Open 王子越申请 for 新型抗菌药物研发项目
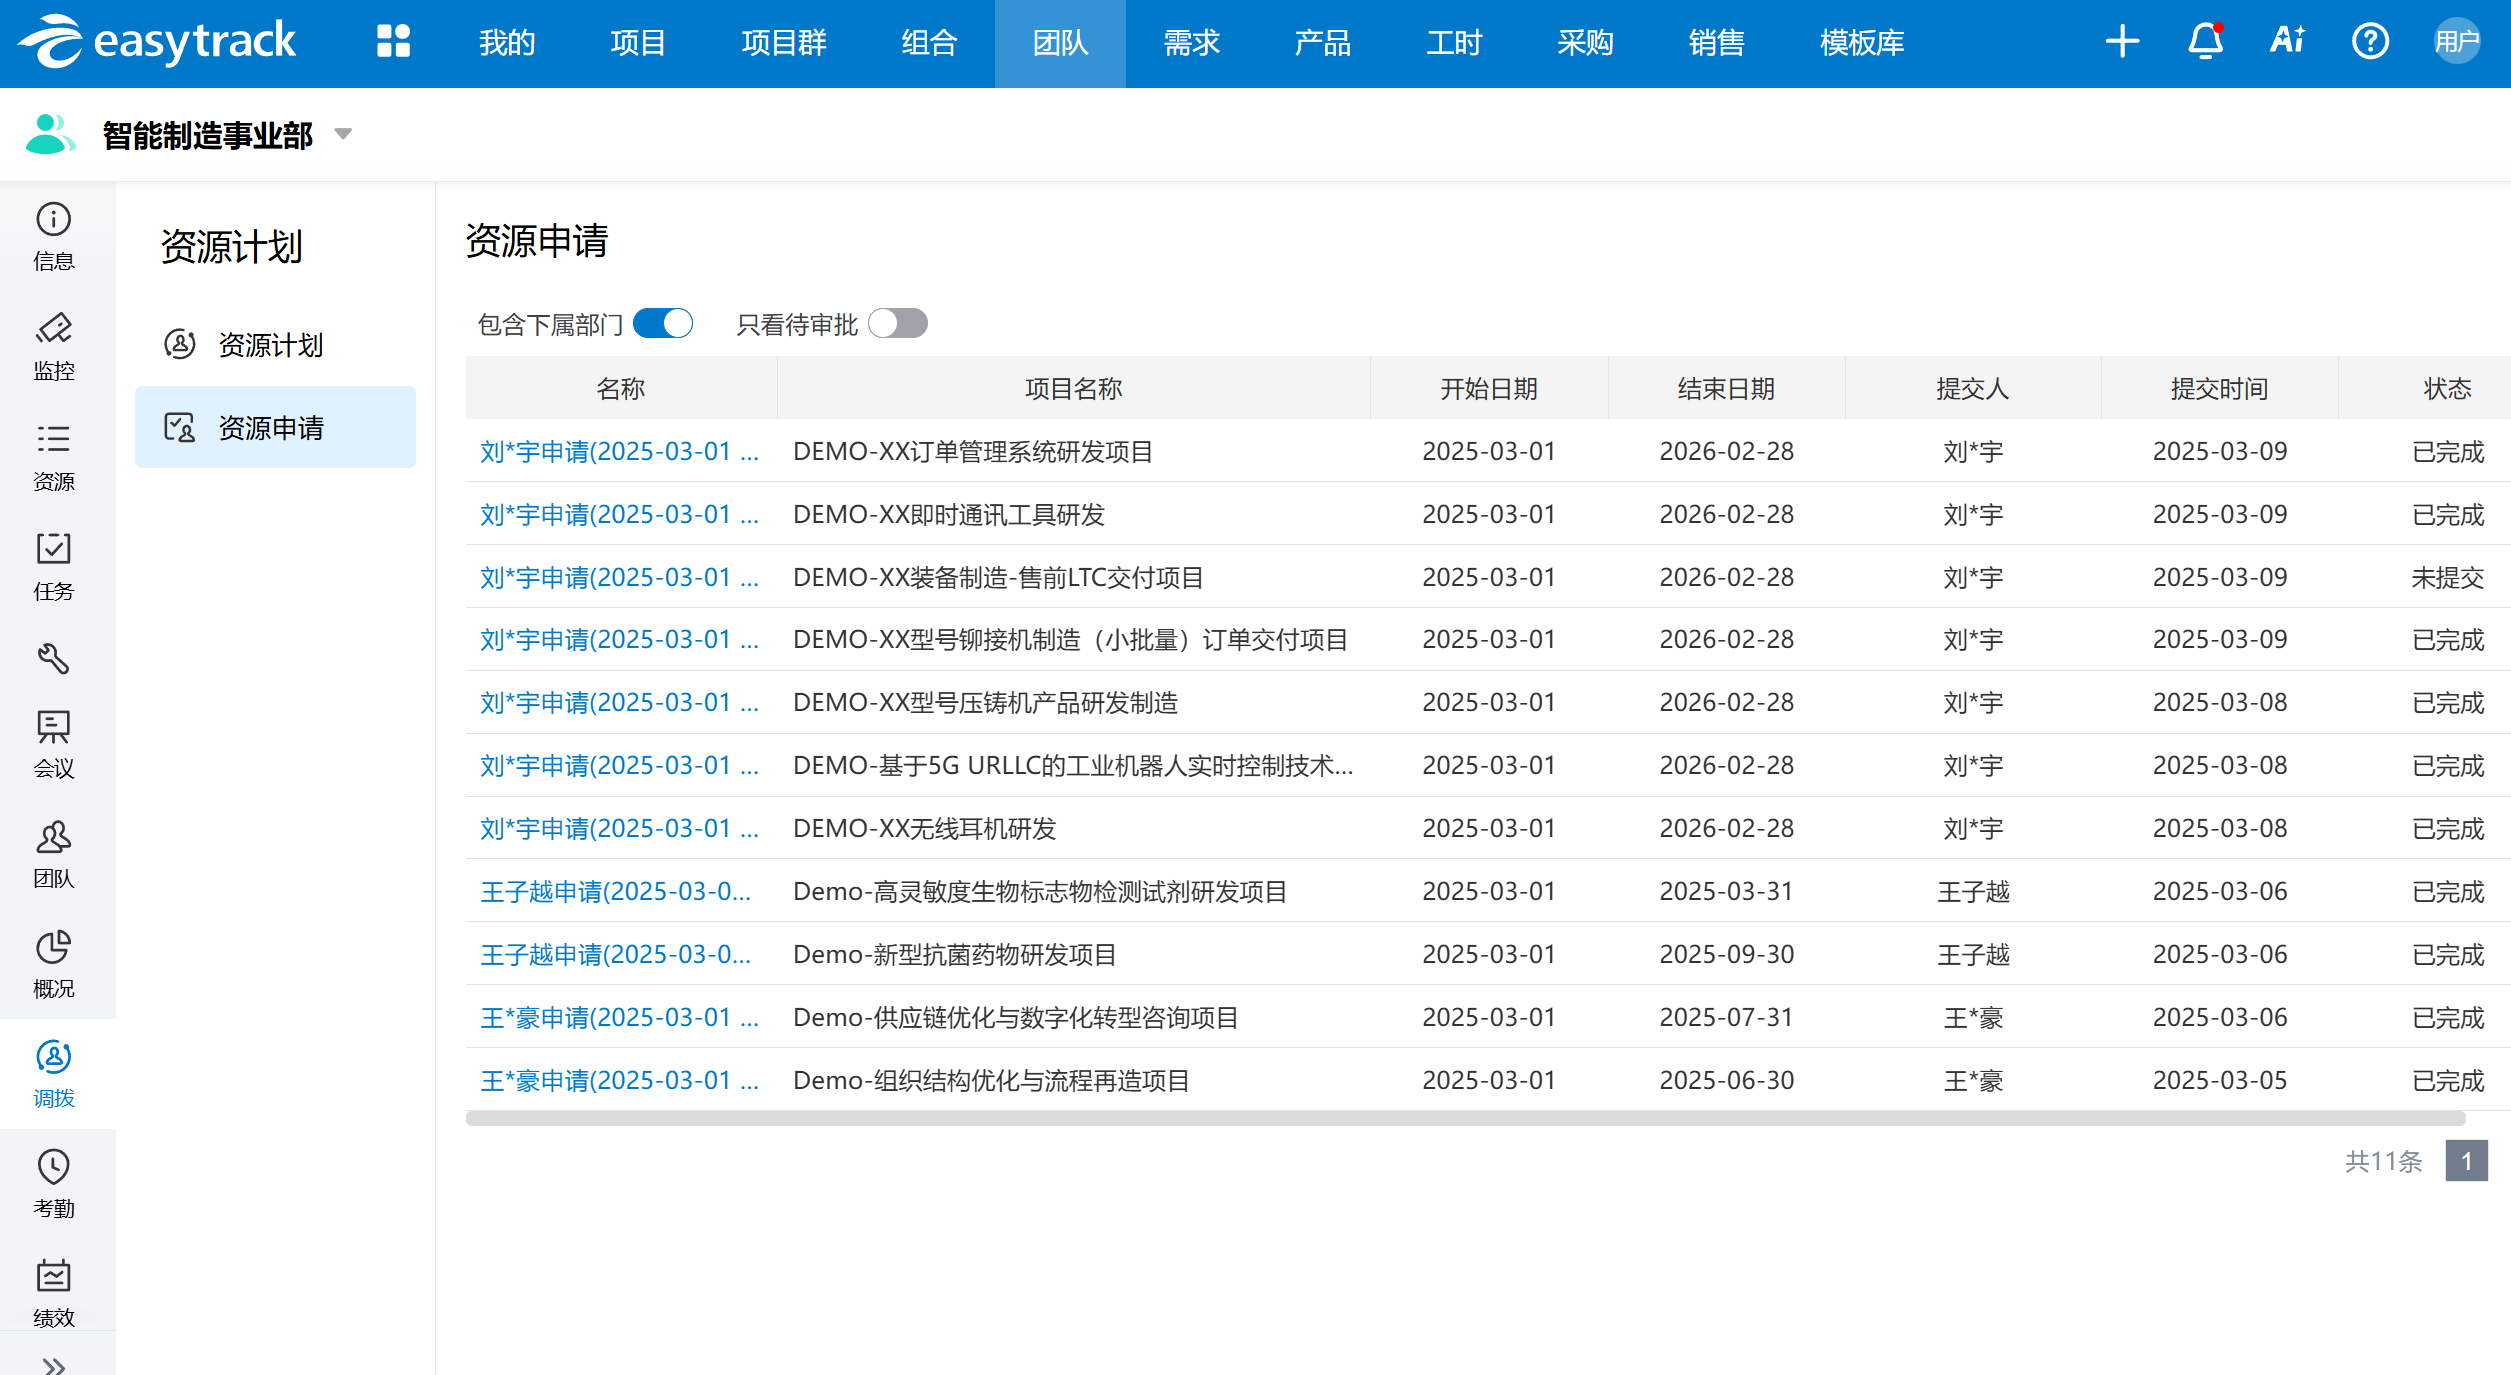The image size is (2511, 1375). tap(615, 954)
